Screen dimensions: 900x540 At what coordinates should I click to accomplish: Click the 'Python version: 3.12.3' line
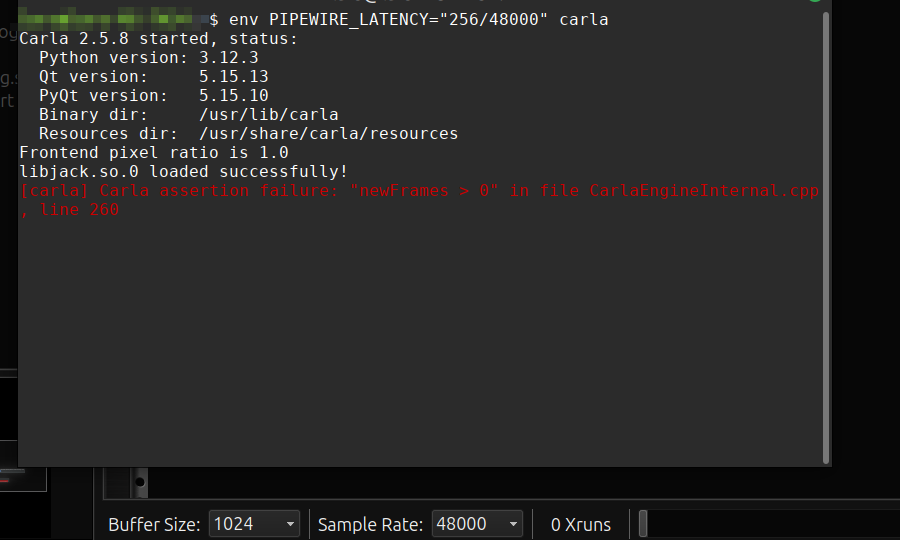pos(149,57)
